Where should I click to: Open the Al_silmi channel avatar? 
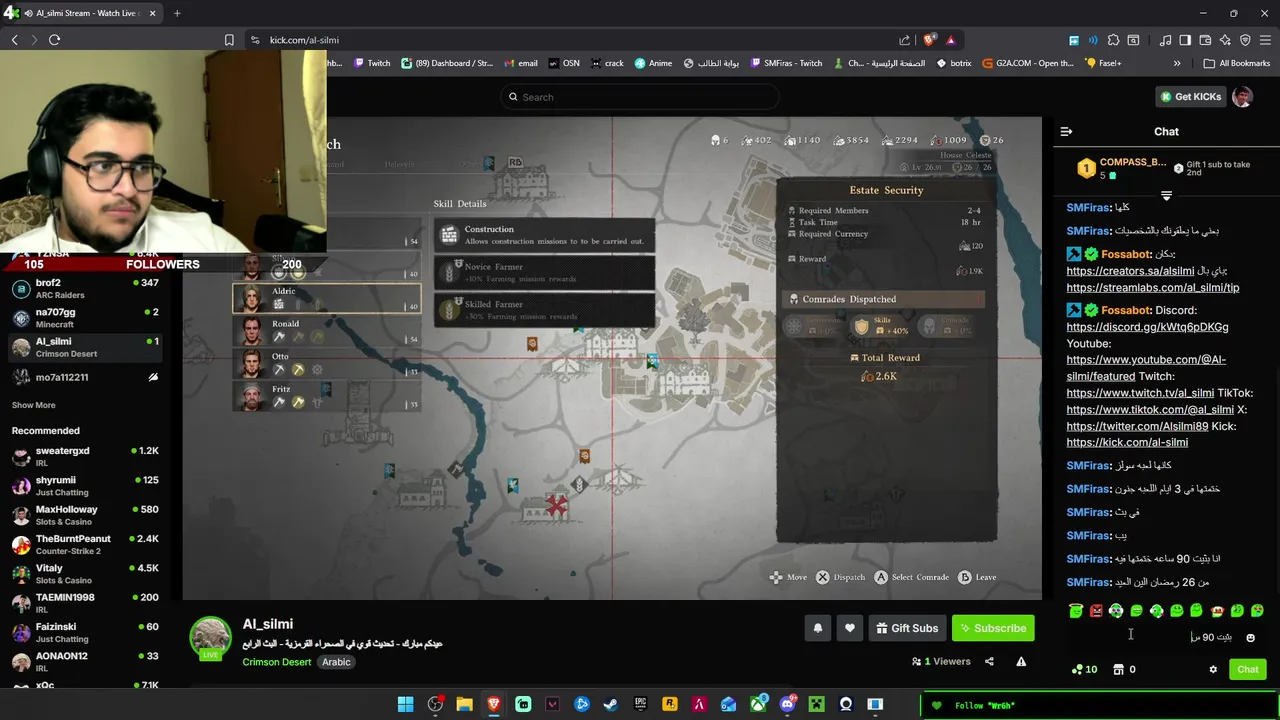(211, 637)
